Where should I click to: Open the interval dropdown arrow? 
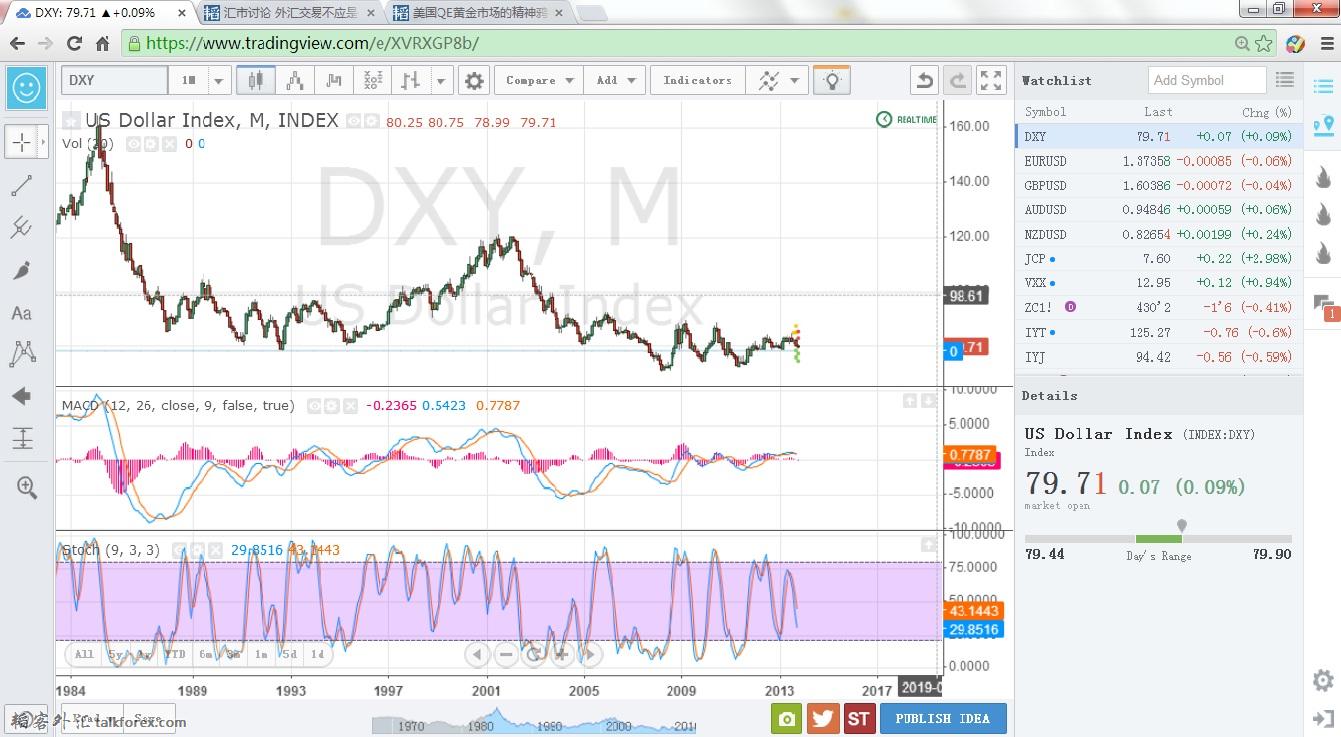click(x=220, y=81)
